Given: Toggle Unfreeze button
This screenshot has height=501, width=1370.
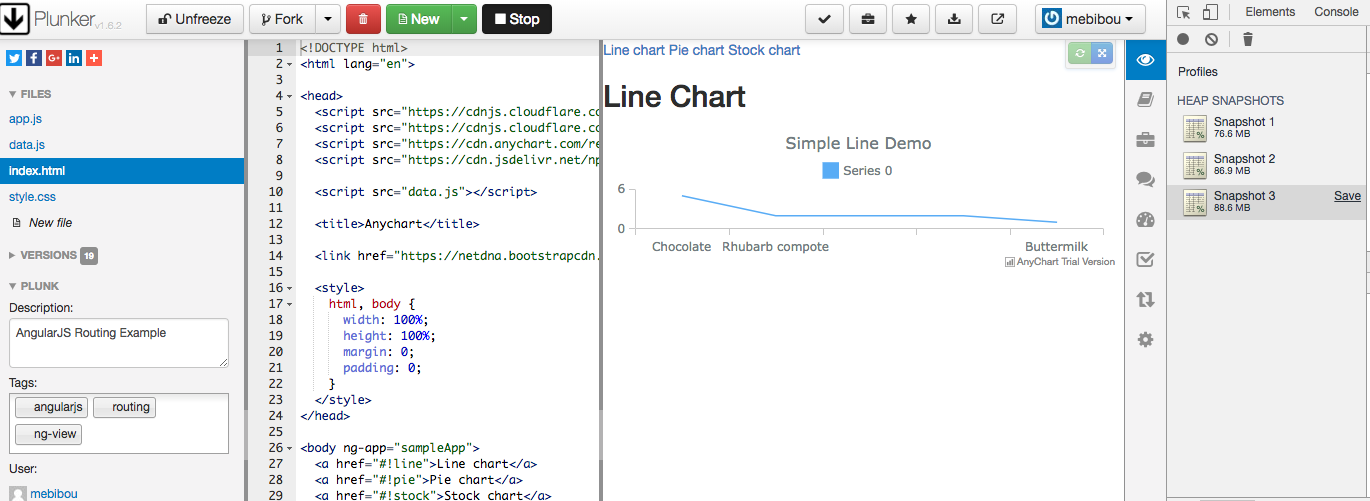Looking at the screenshot, I should tap(195, 19).
